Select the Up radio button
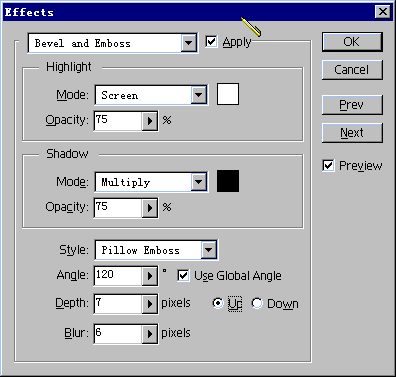This screenshot has height=377, width=396. point(218,303)
